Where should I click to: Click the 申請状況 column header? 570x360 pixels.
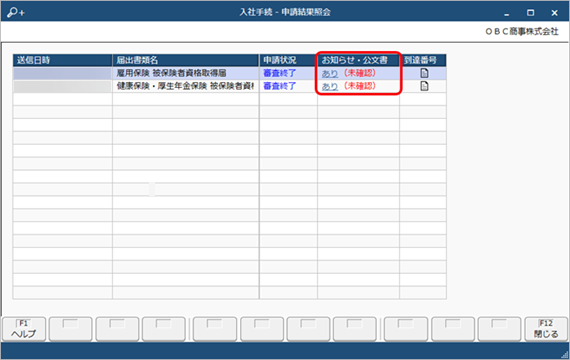[x=288, y=60]
